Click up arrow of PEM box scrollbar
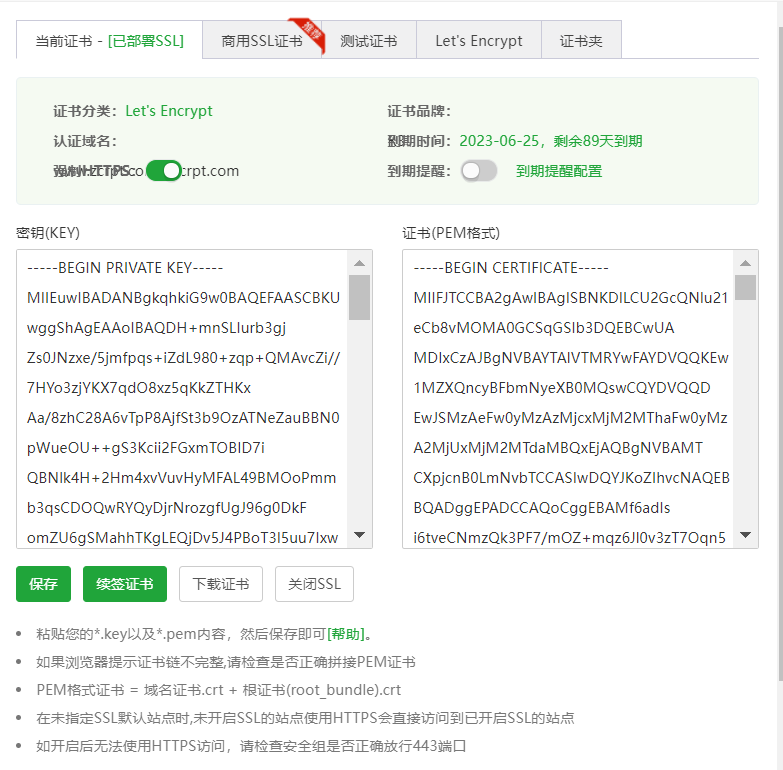Image resolution: width=783 pixels, height=770 pixels. click(x=745, y=263)
